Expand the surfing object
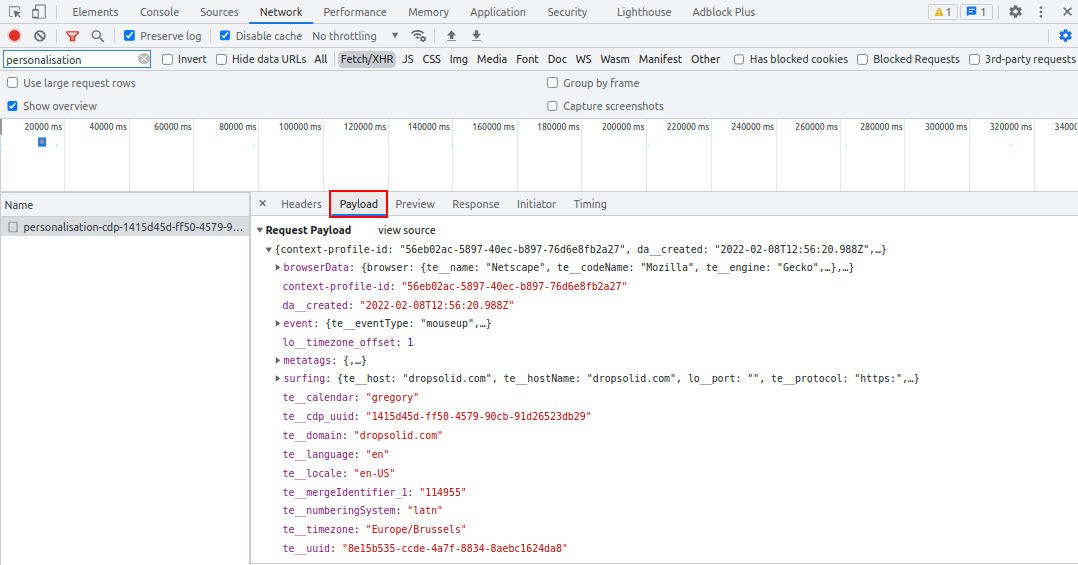 (x=278, y=378)
